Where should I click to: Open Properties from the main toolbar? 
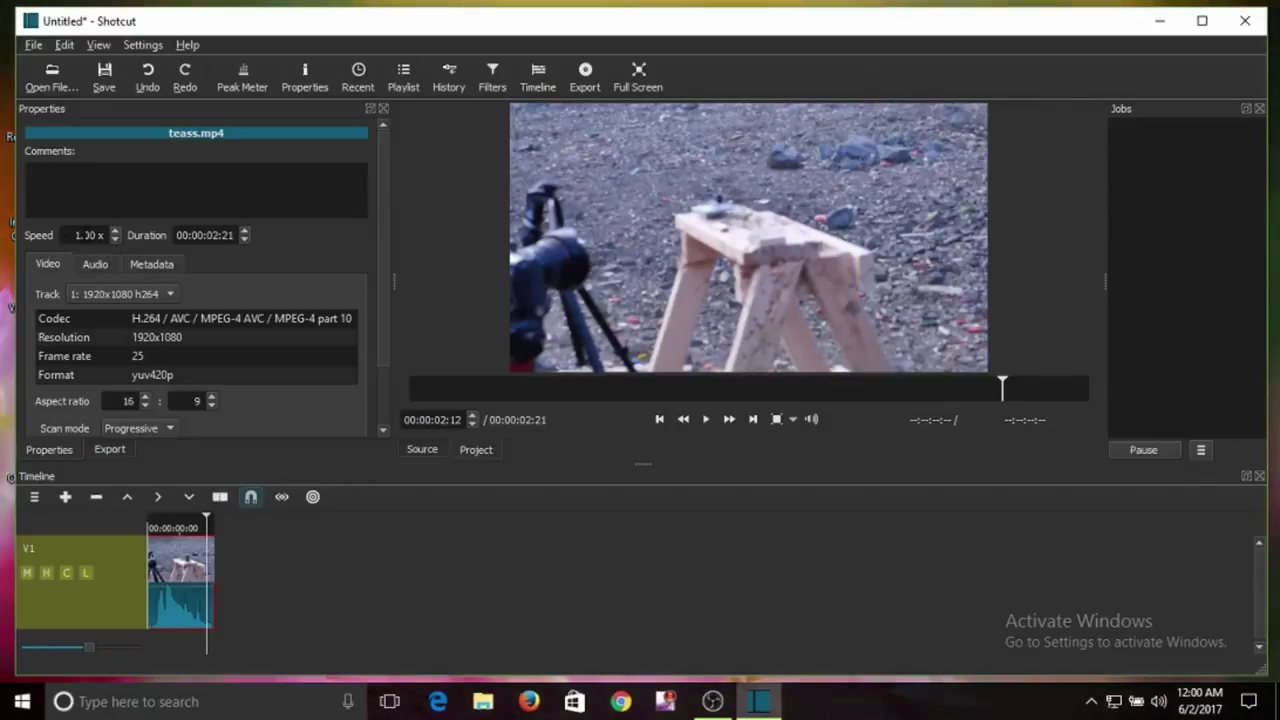tap(305, 77)
